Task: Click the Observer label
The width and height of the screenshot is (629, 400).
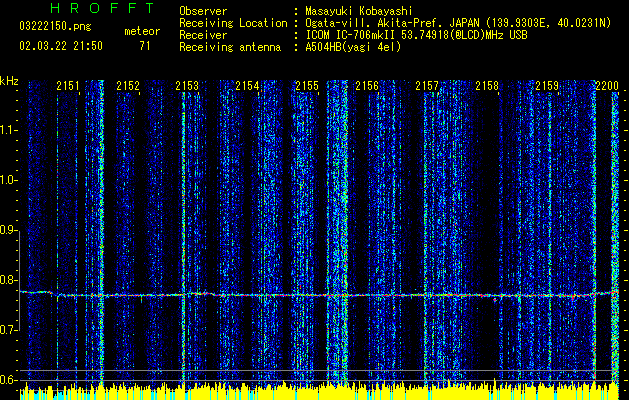Action: pos(203,11)
